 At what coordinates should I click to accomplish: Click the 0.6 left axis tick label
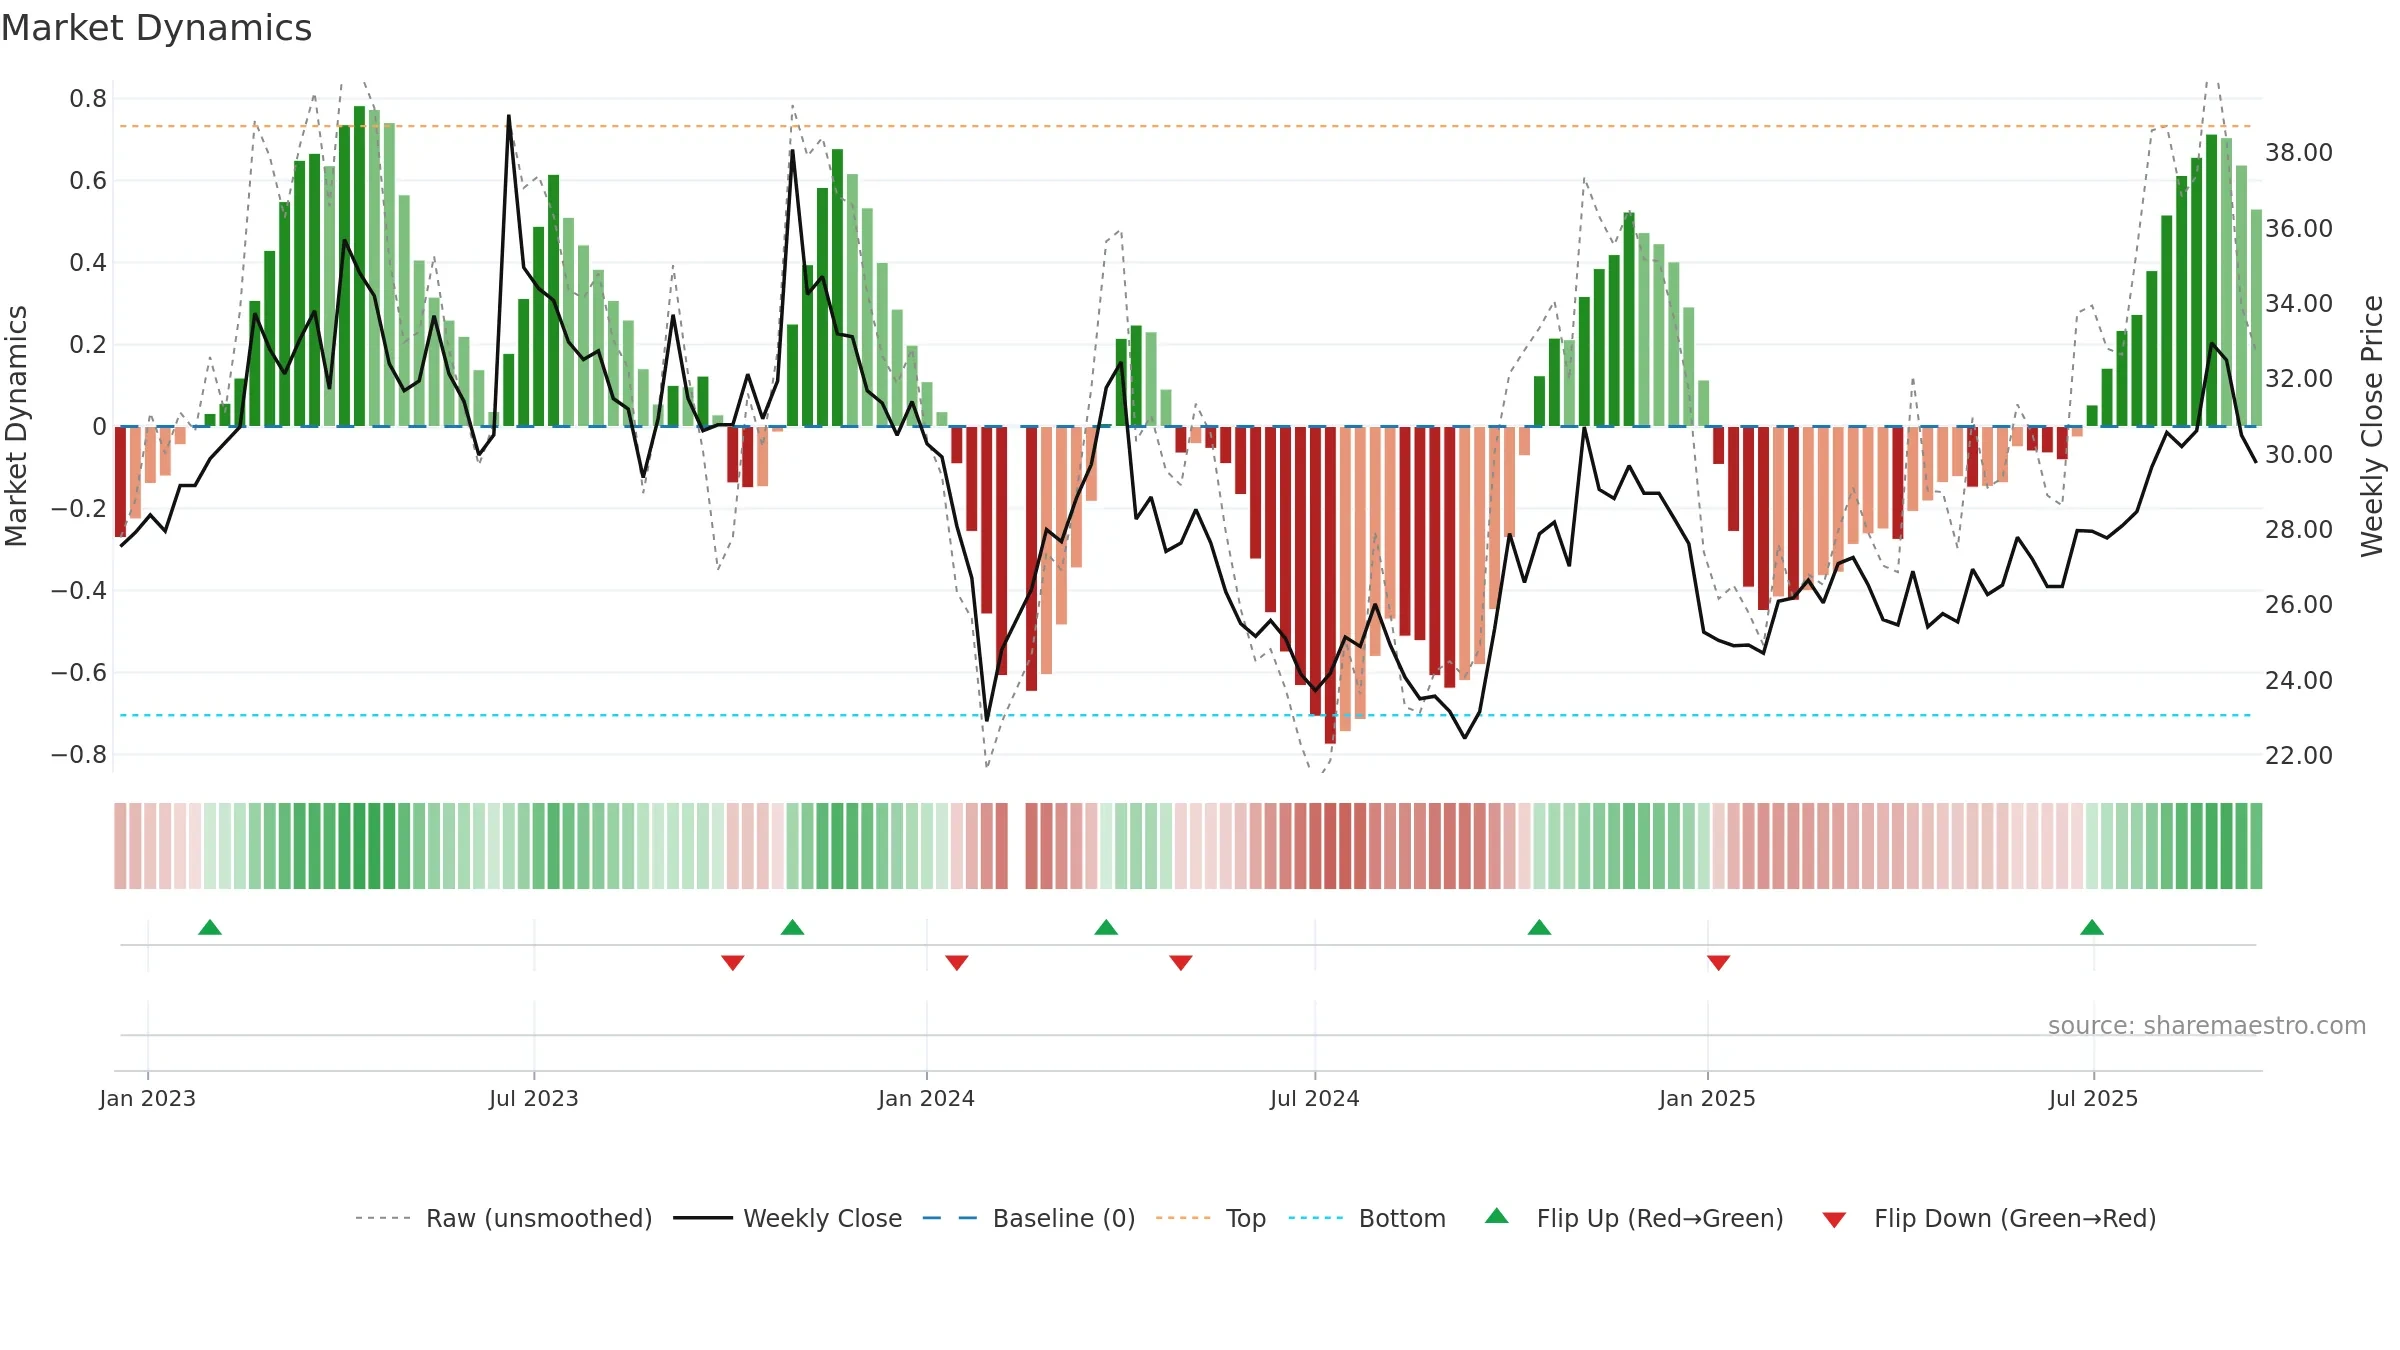tap(88, 181)
